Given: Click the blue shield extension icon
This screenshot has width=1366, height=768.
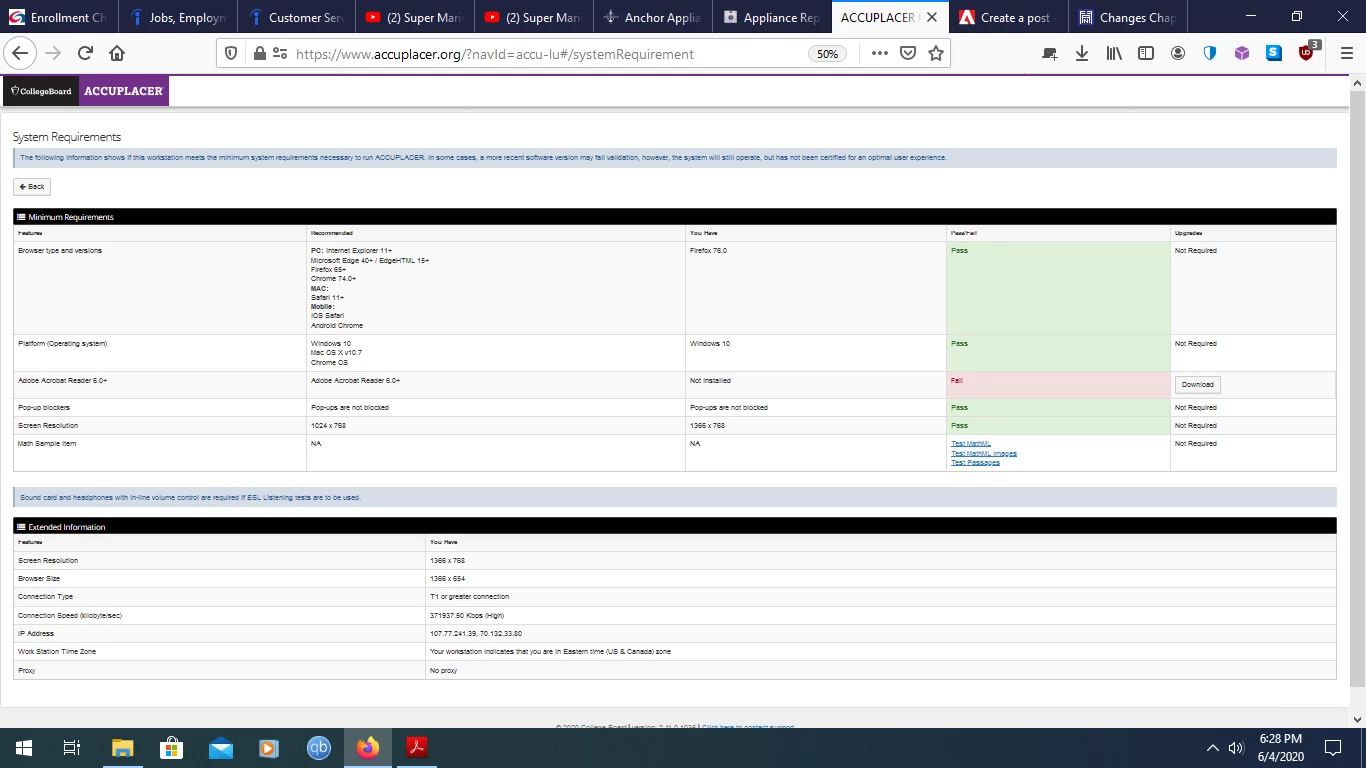Looking at the screenshot, I should 1210,54.
